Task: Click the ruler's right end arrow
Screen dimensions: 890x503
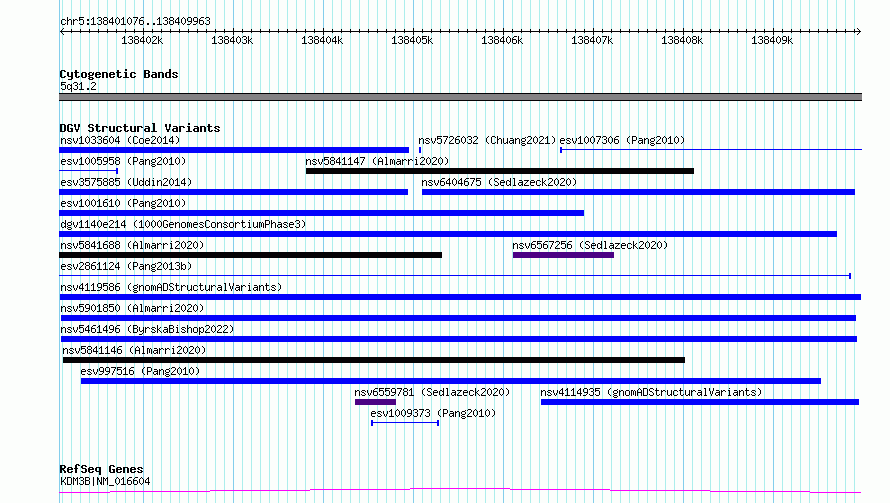Action: click(x=859, y=31)
